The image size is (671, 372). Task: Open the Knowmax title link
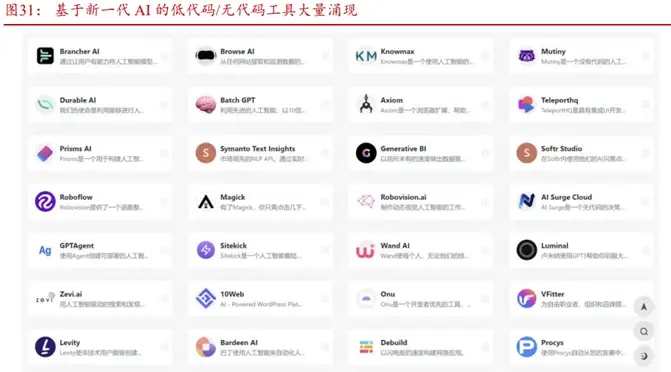pos(398,51)
